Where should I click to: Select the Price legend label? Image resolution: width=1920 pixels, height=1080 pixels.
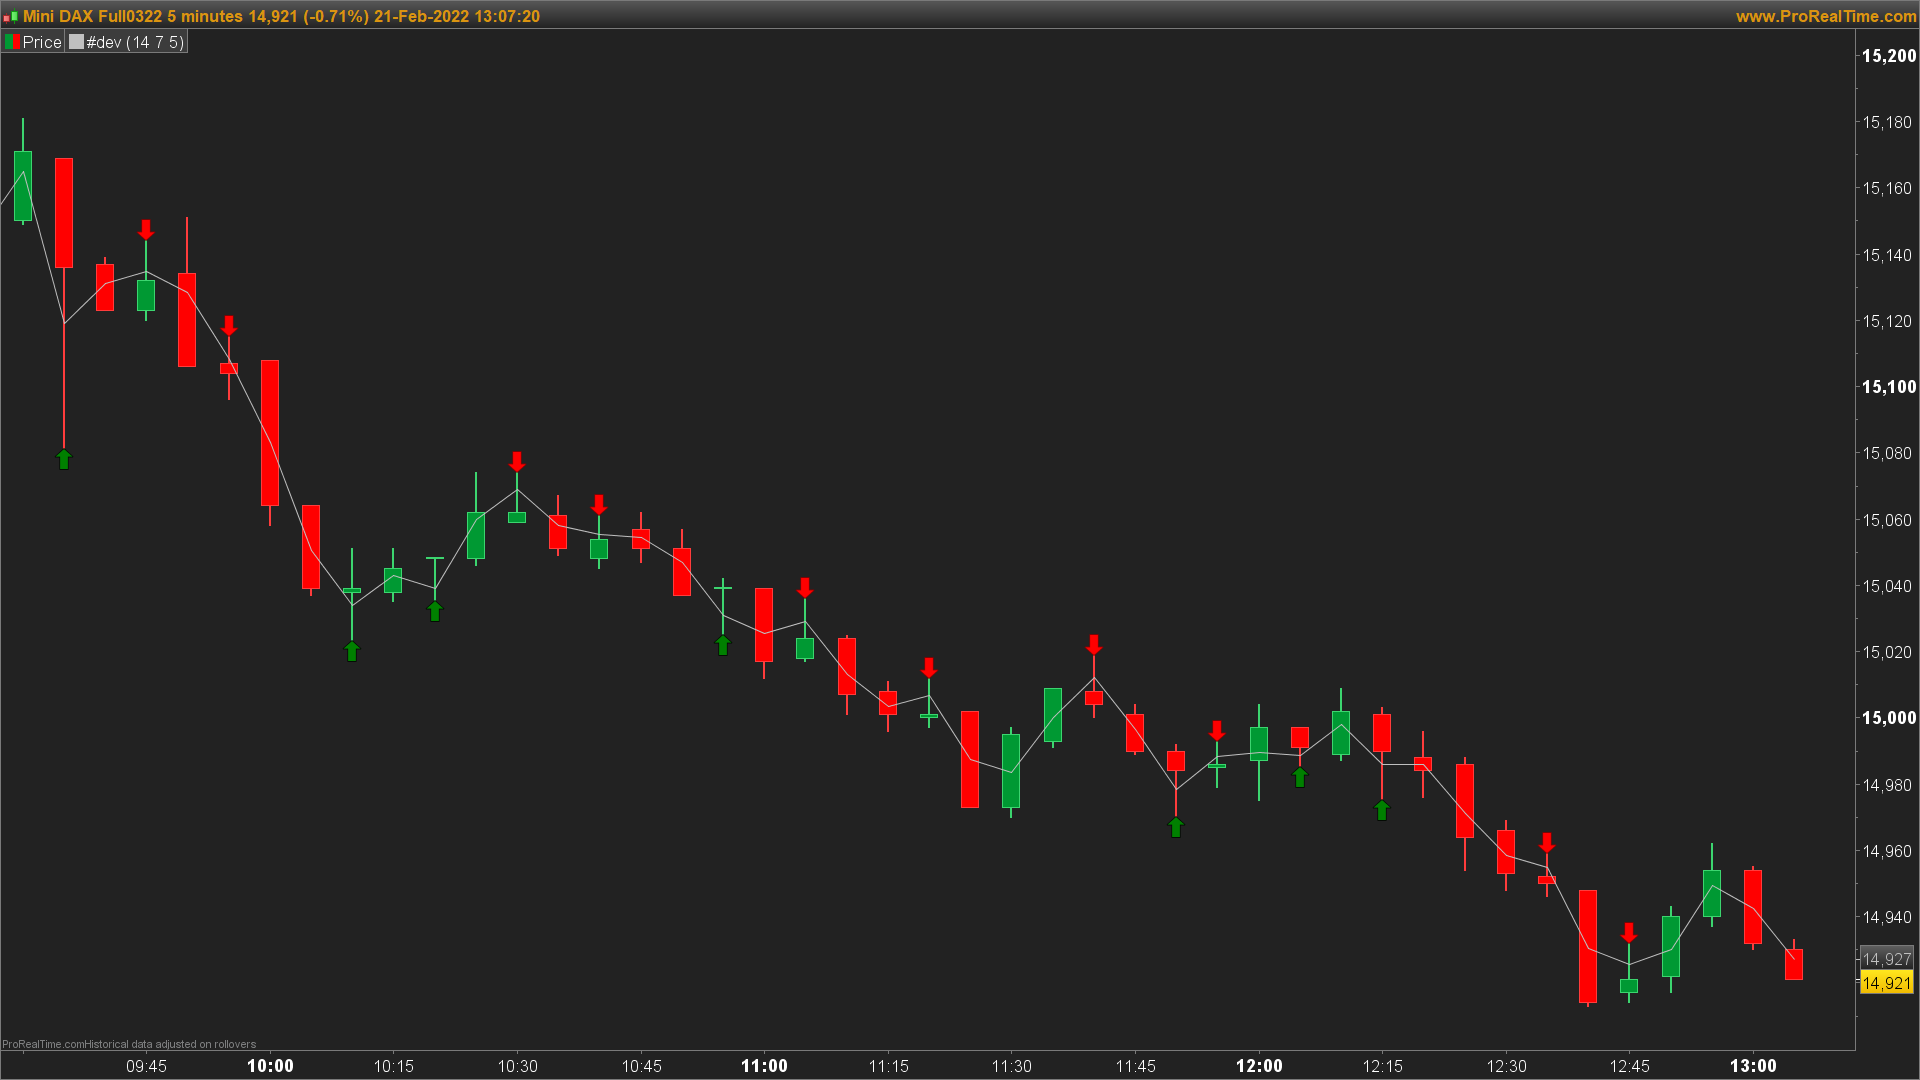[42, 42]
